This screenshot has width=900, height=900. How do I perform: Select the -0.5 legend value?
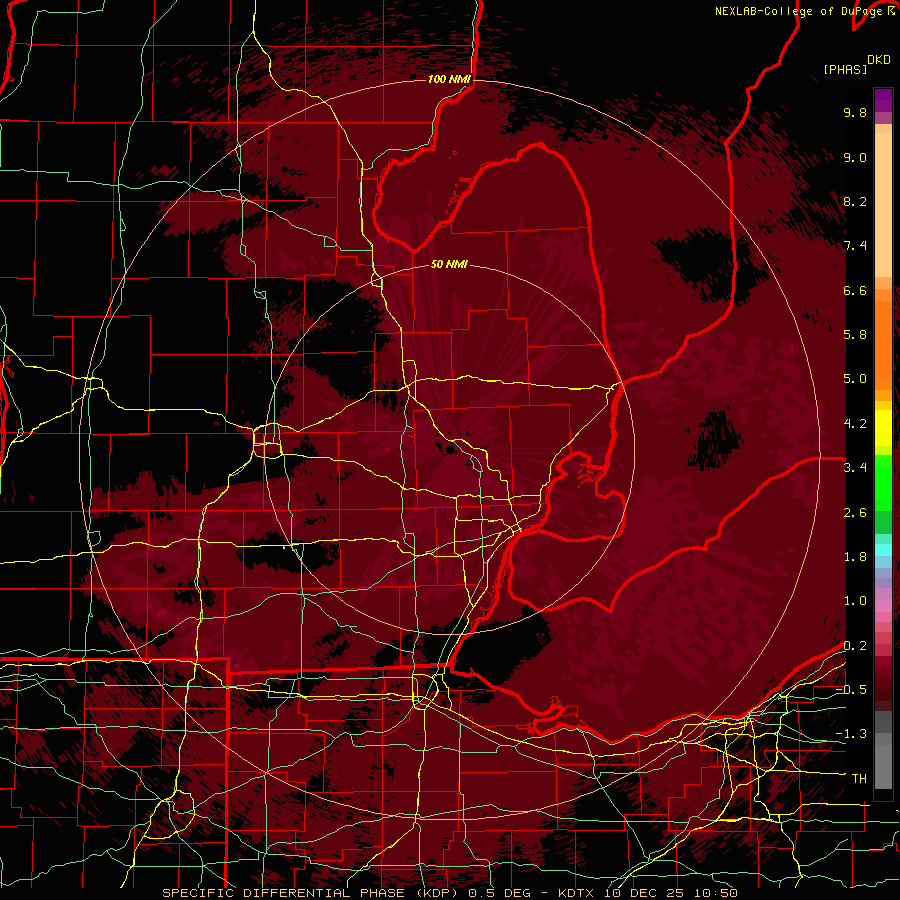point(851,690)
